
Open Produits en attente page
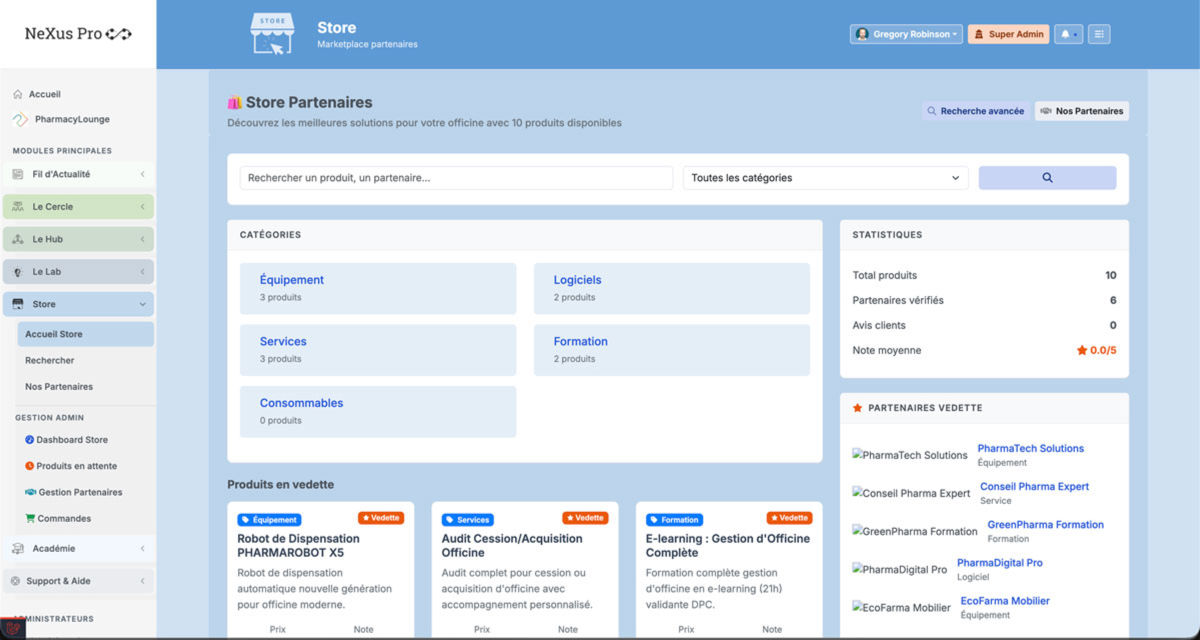pos(76,466)
